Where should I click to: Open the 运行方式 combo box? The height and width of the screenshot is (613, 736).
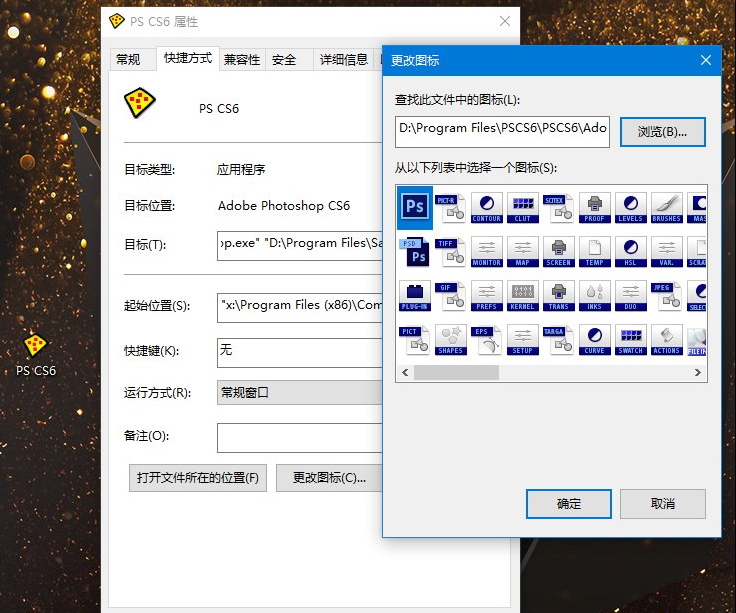pos(299,392)
